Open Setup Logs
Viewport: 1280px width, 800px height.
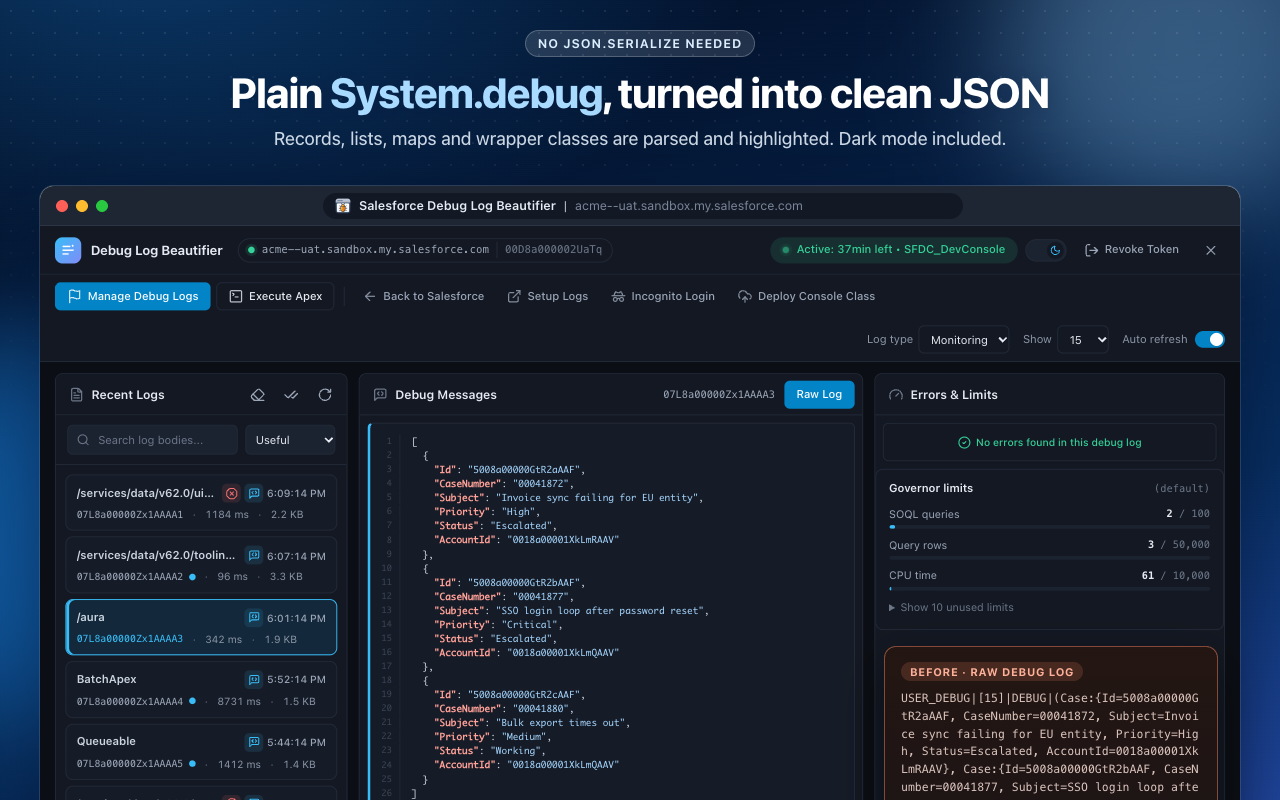(548, 296)
